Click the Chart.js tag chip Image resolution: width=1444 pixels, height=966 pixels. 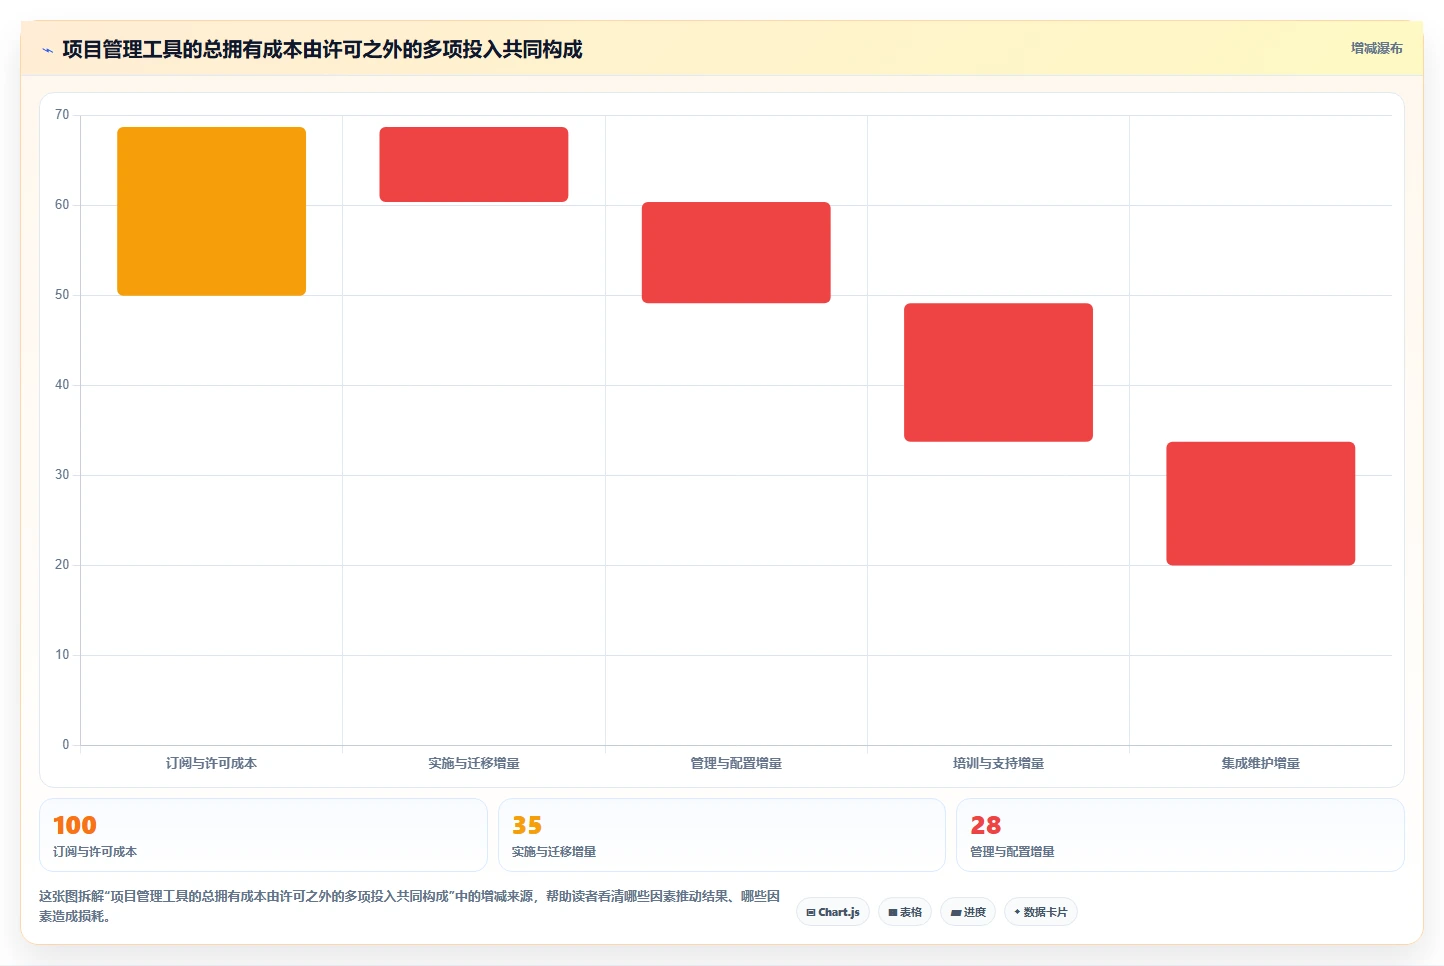click(833, 912)
